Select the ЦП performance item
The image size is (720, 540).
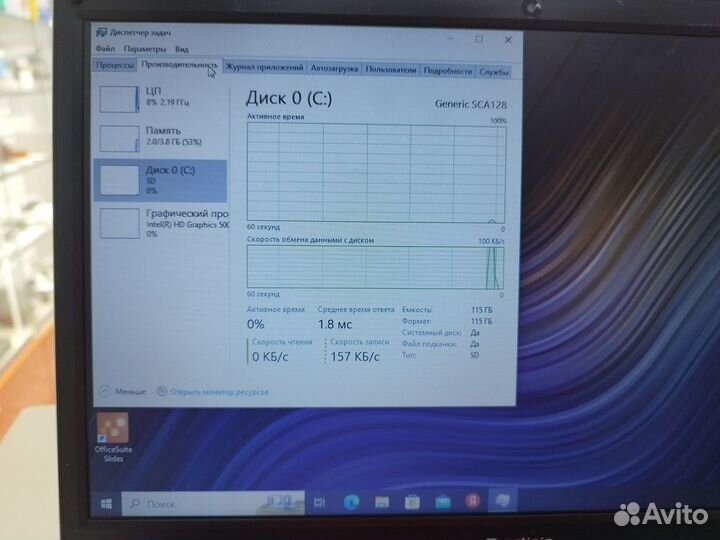point(161,98)
